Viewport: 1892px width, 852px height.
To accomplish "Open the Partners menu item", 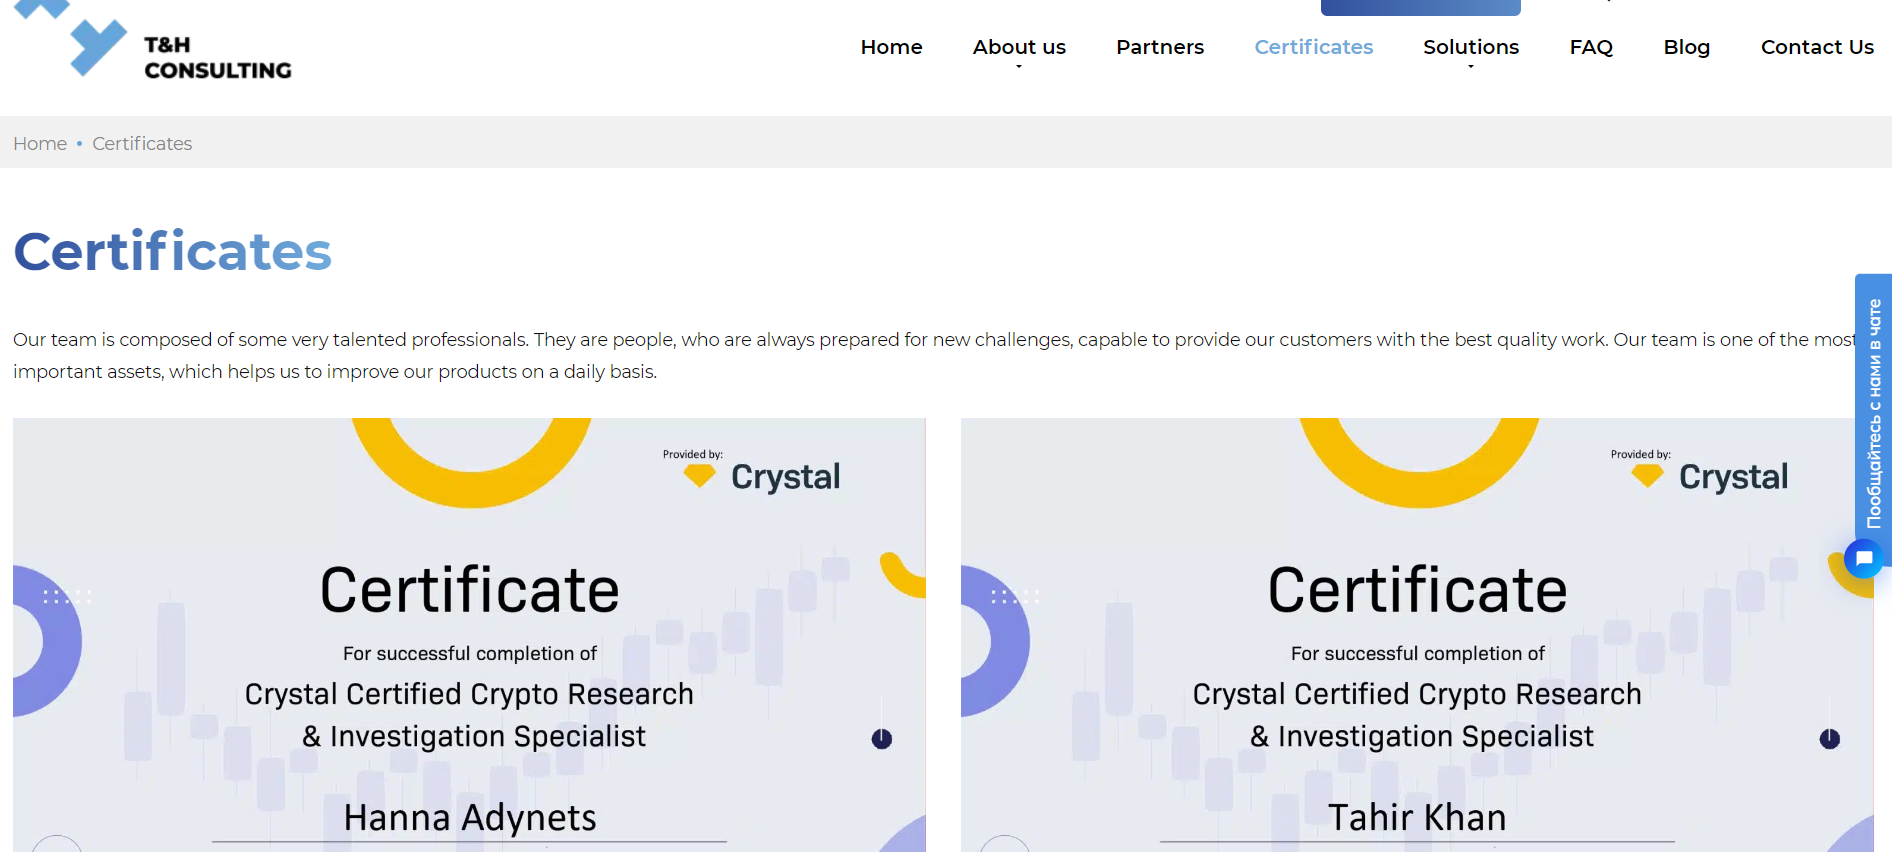I will [x=1159, y=47].
